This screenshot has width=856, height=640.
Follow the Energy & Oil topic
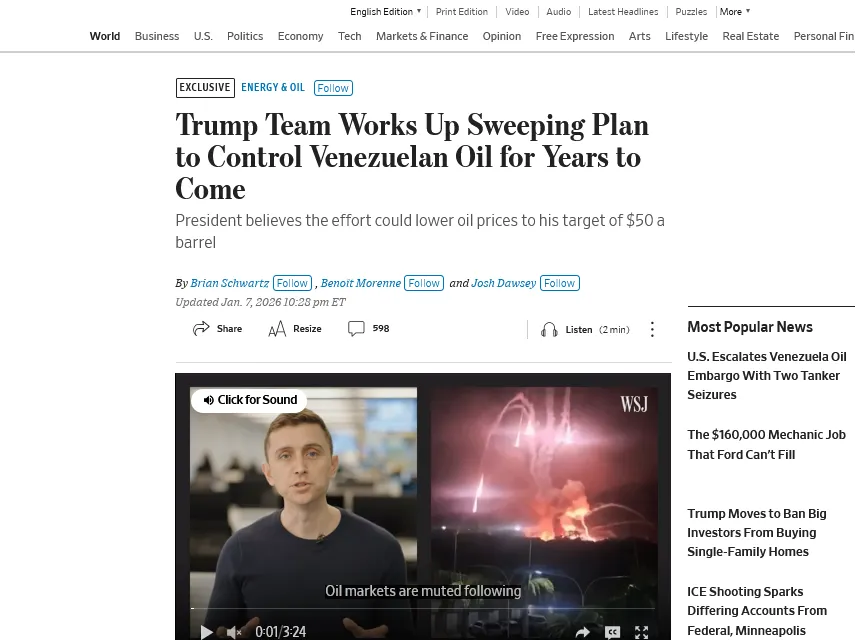click(333, 88)
